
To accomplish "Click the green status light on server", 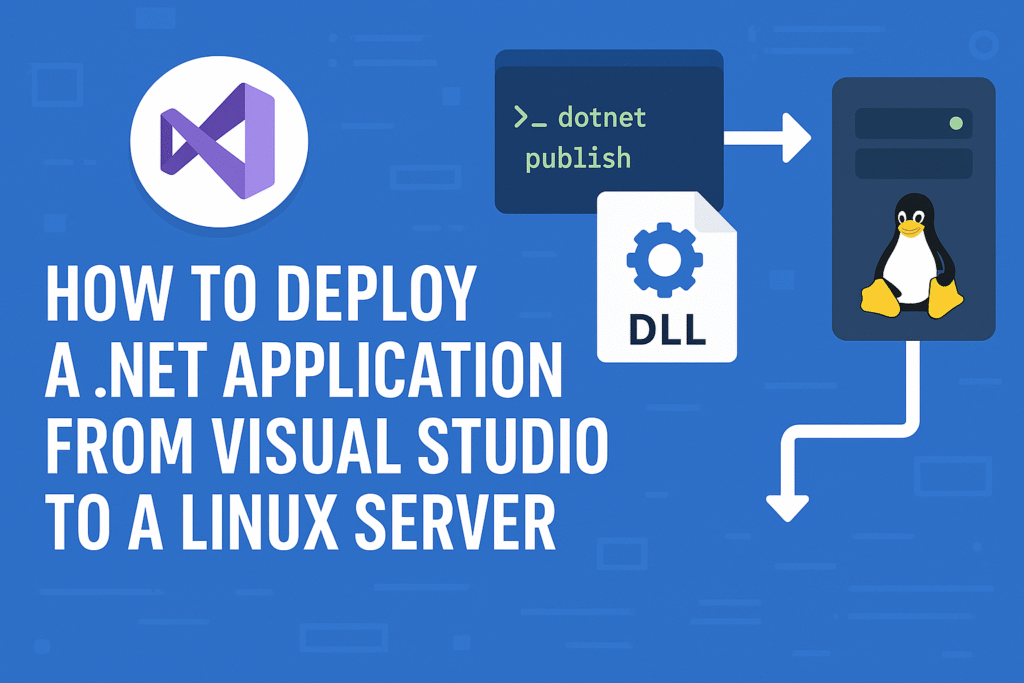I will coord(955,124).
